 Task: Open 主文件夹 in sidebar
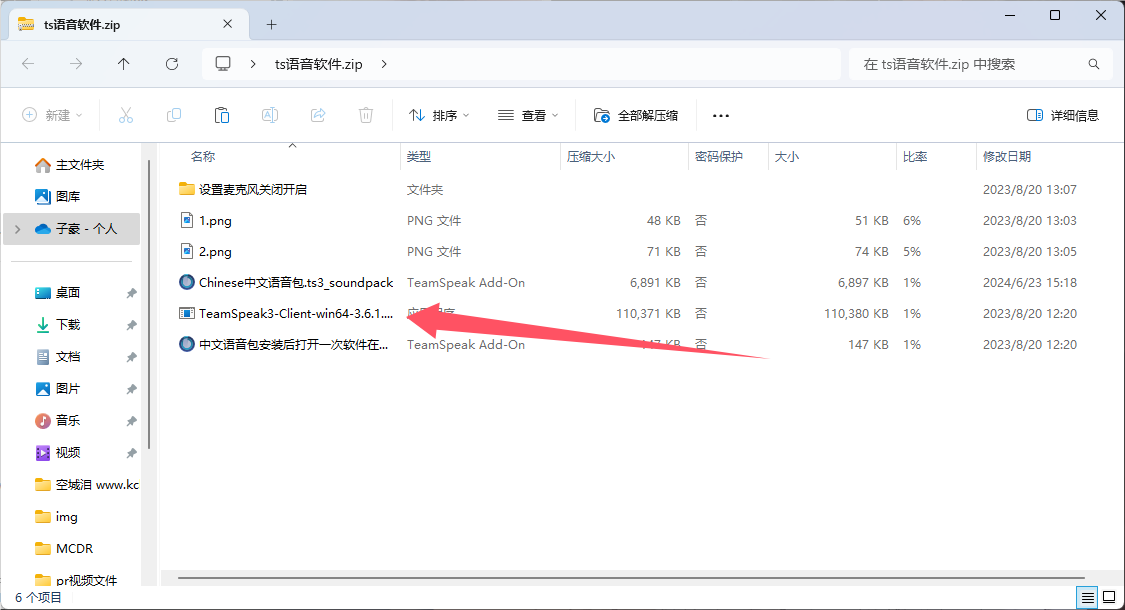pos(70,165)
